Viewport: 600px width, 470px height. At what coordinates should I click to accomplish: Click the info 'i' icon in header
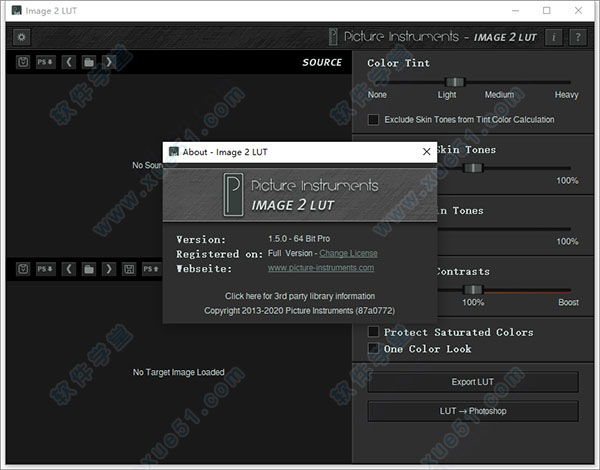(553, 37)
